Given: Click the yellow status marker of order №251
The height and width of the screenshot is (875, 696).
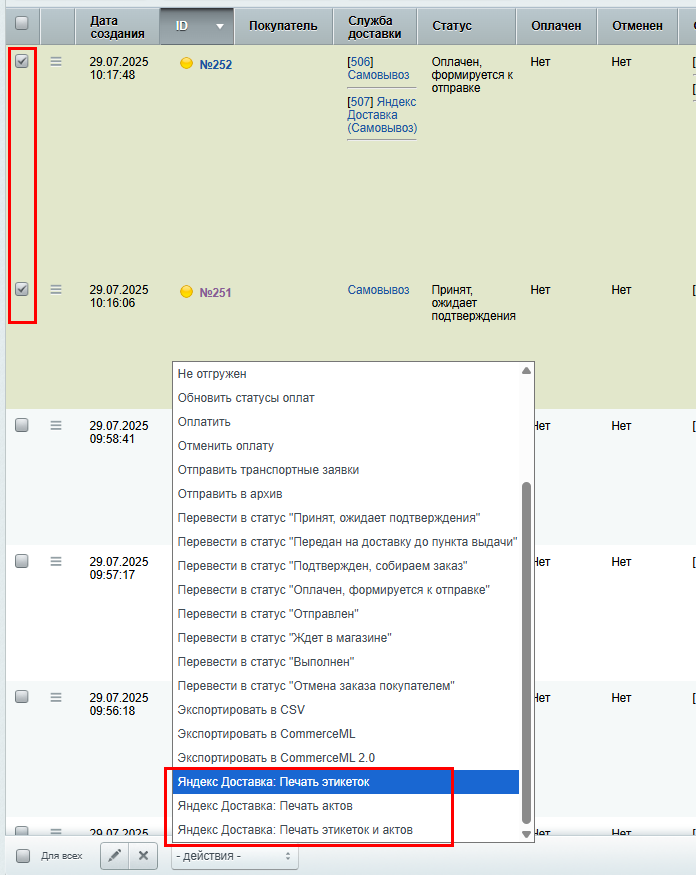Looking at the screenshot, I should 186,291.
